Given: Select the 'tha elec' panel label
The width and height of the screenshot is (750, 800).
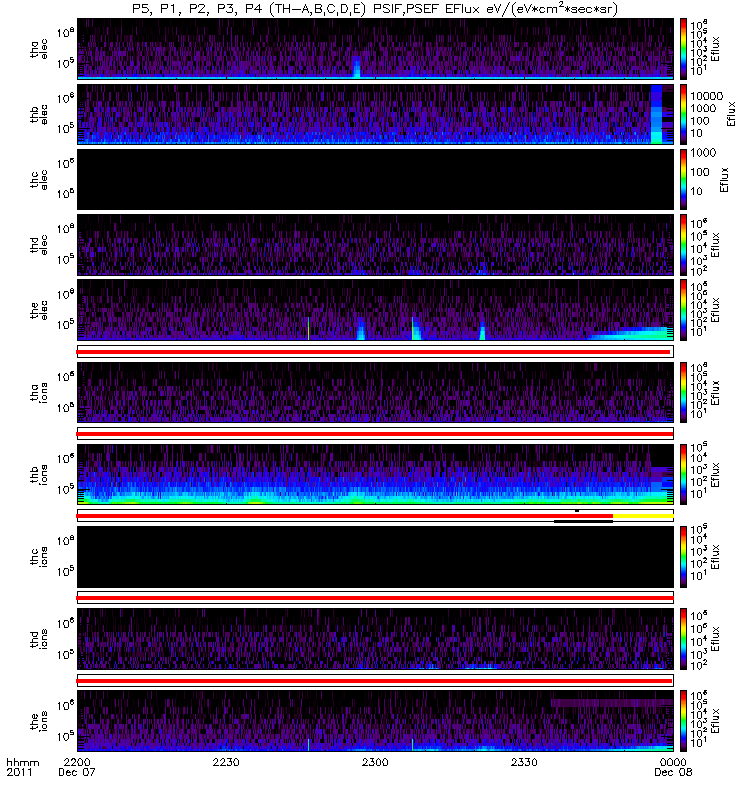Looking at the screenshot, I should (x=39, y=49).
